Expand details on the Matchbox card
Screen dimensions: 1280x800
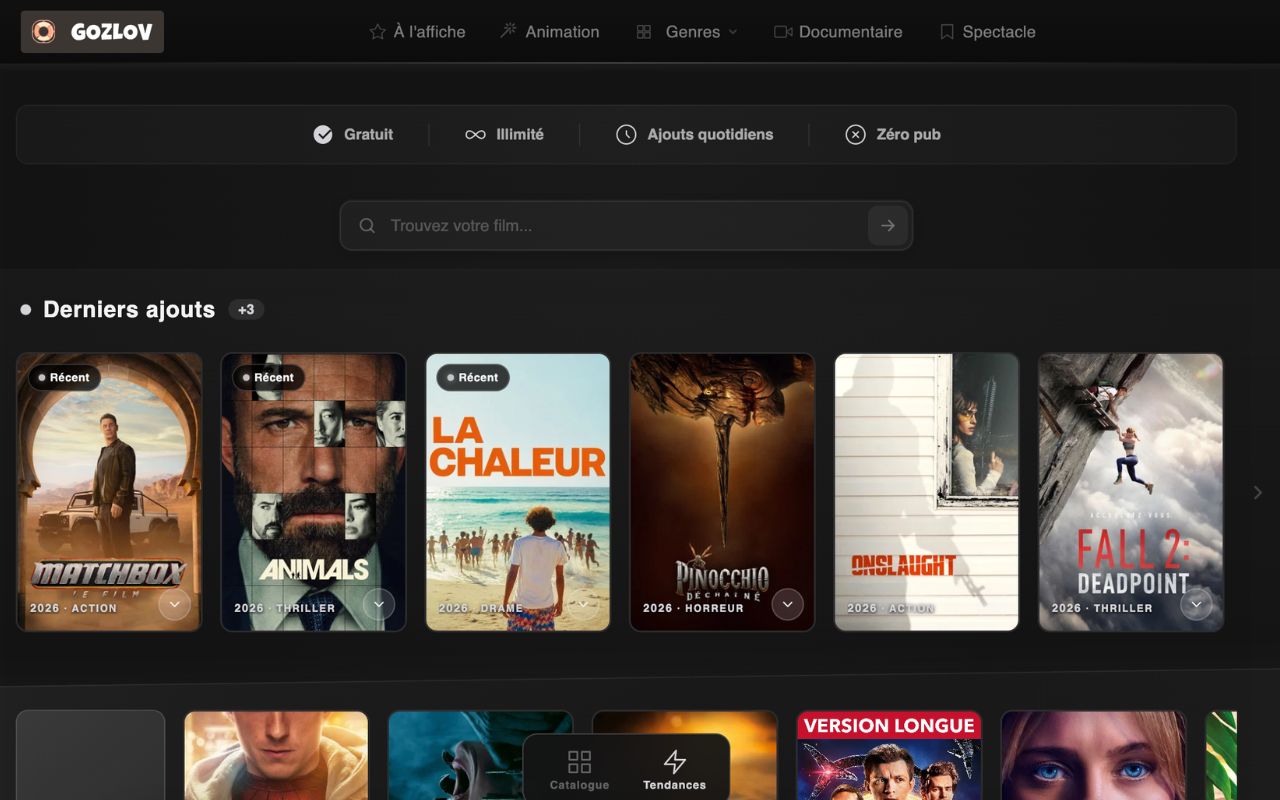point(175,604)
